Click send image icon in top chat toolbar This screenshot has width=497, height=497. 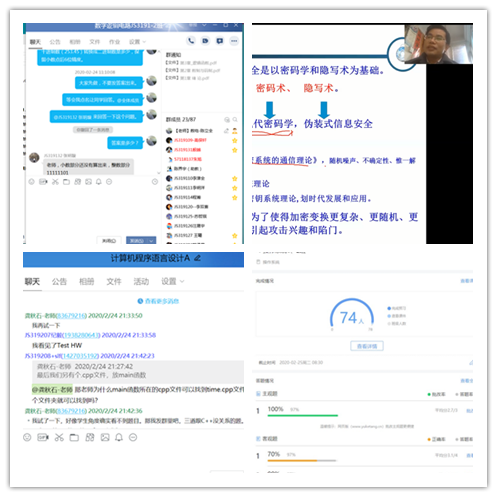coord(88,182)
